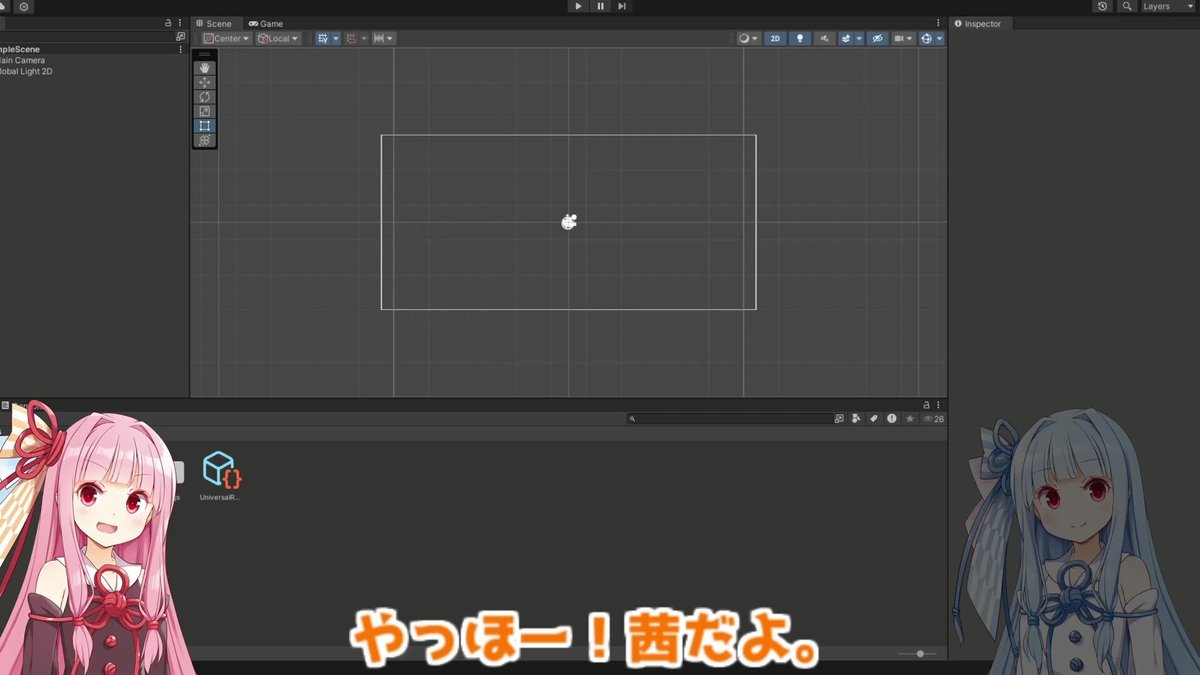1200x675 pixels.
Task: Toggle 2D view mode
Action: tap(774, 38)
